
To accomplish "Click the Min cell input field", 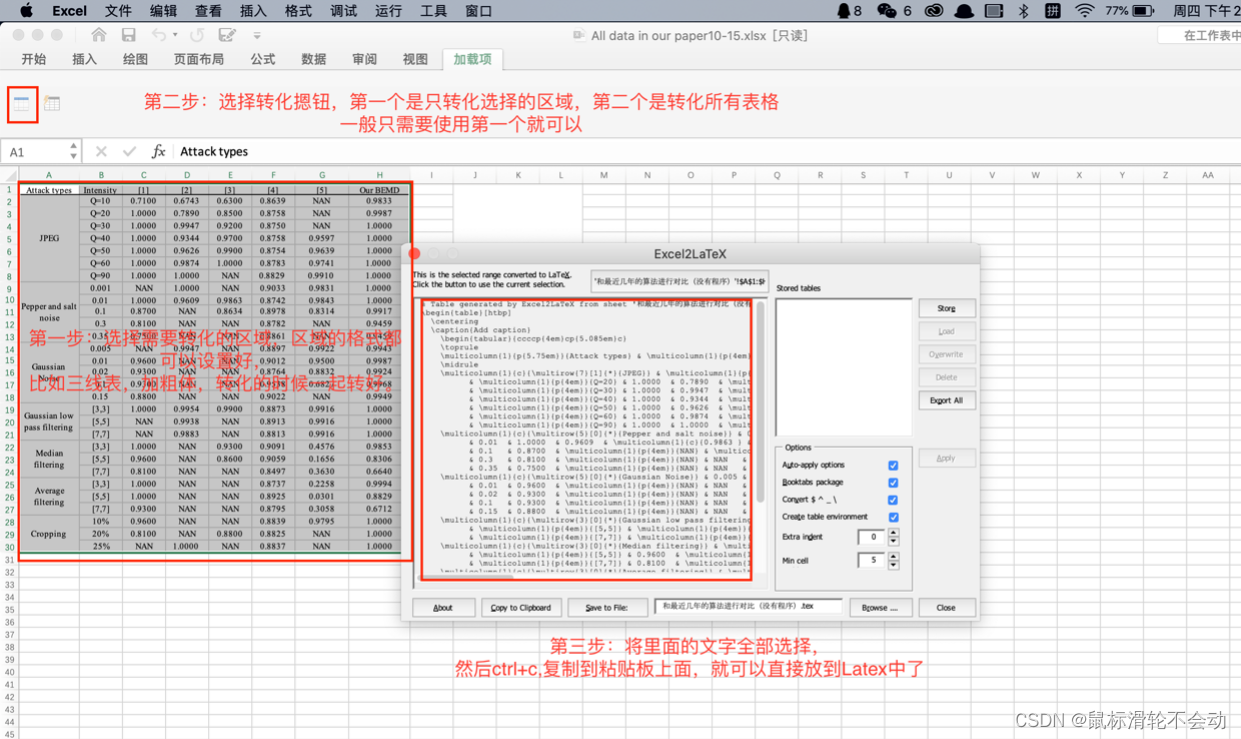I will coord(872,561).
